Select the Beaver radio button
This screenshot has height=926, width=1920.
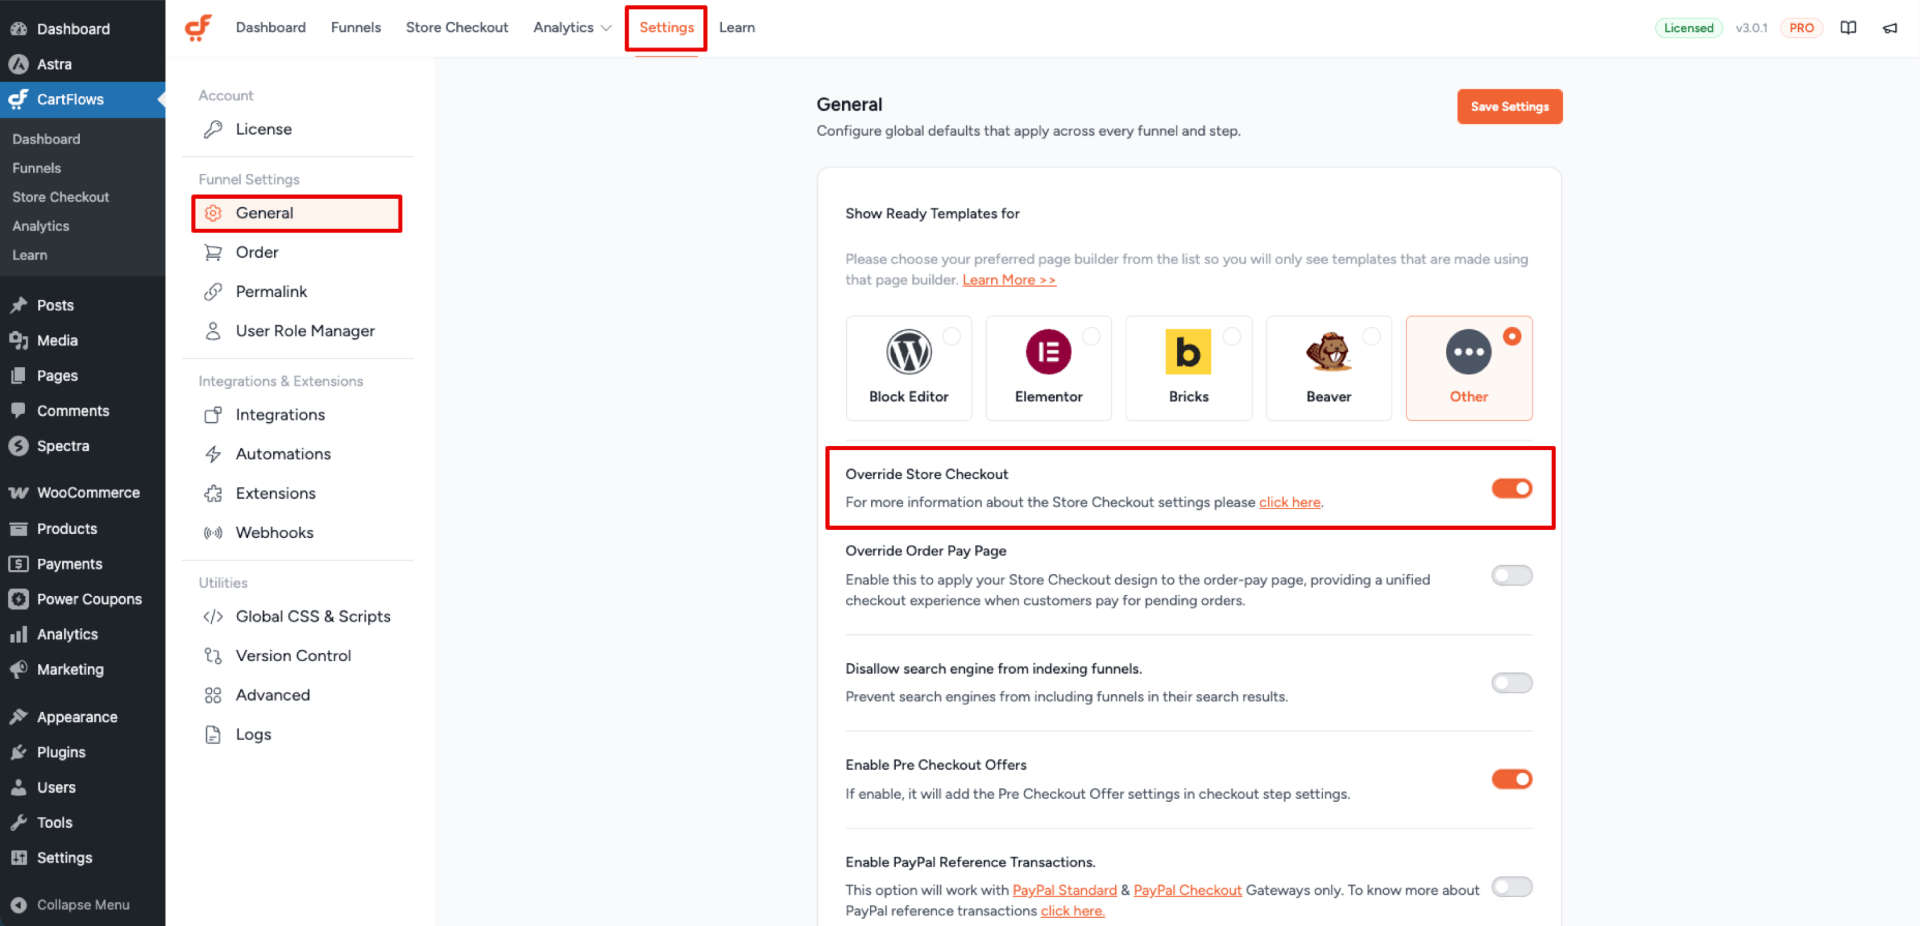(x=1372, y=337)
